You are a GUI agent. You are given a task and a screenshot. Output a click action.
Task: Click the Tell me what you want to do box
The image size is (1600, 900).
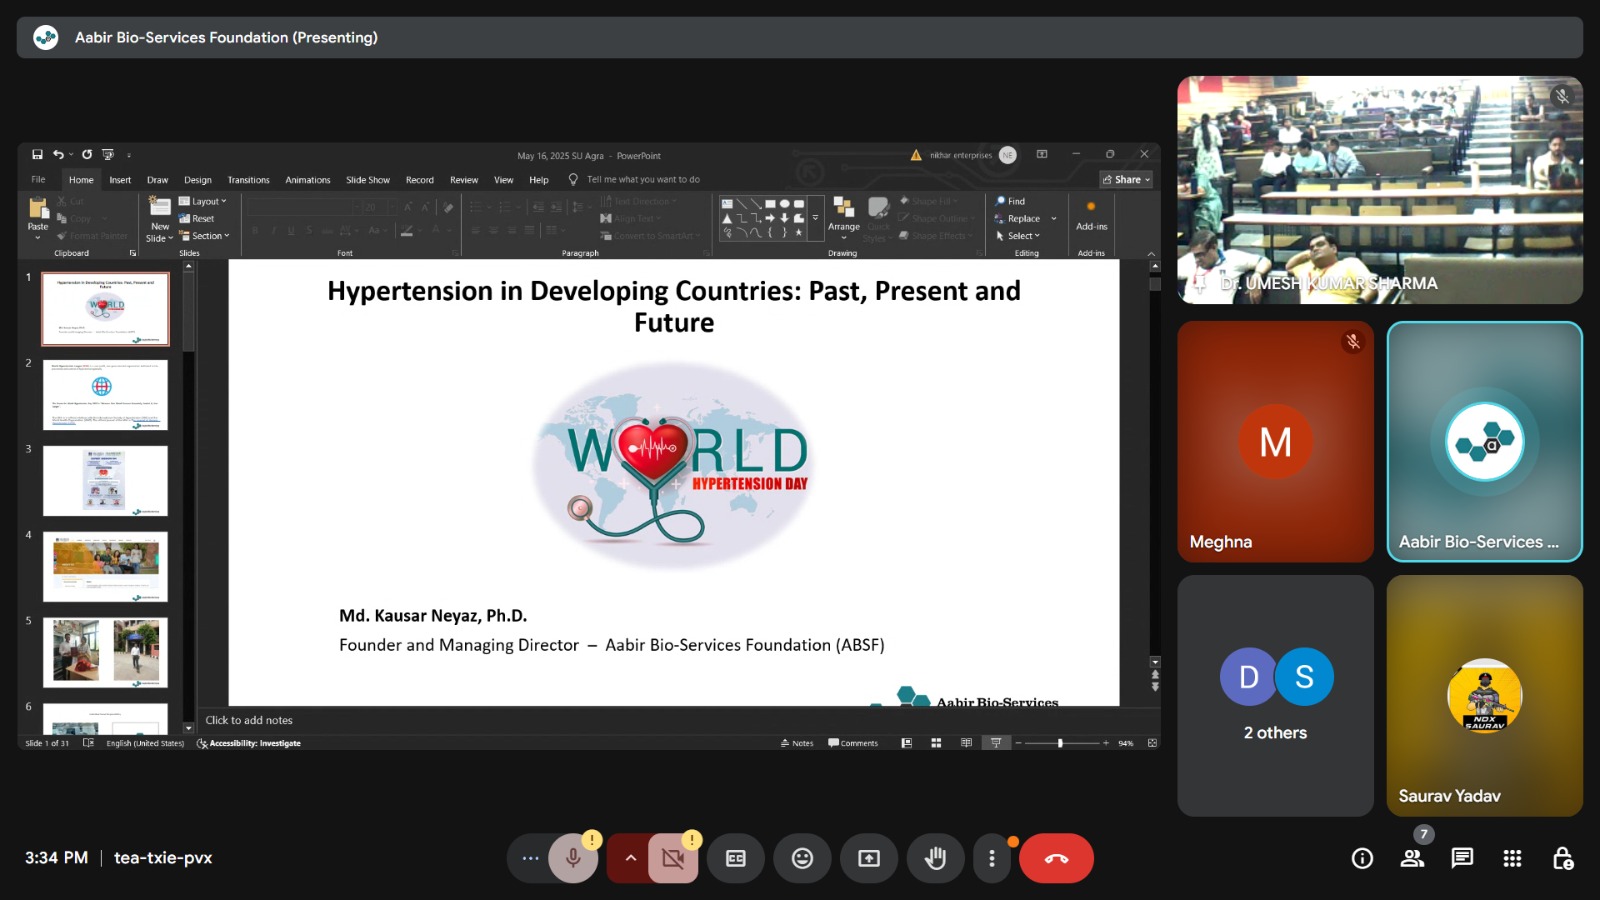pyautogui.click(x=643, y=180)
